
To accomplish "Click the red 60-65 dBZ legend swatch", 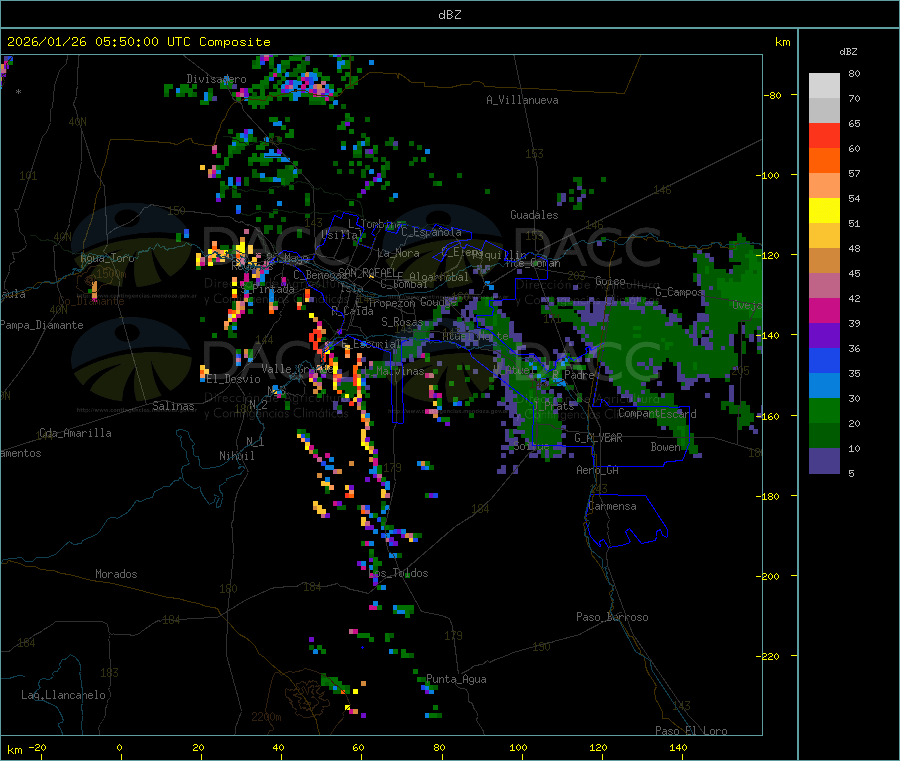I will click(824, 135).
